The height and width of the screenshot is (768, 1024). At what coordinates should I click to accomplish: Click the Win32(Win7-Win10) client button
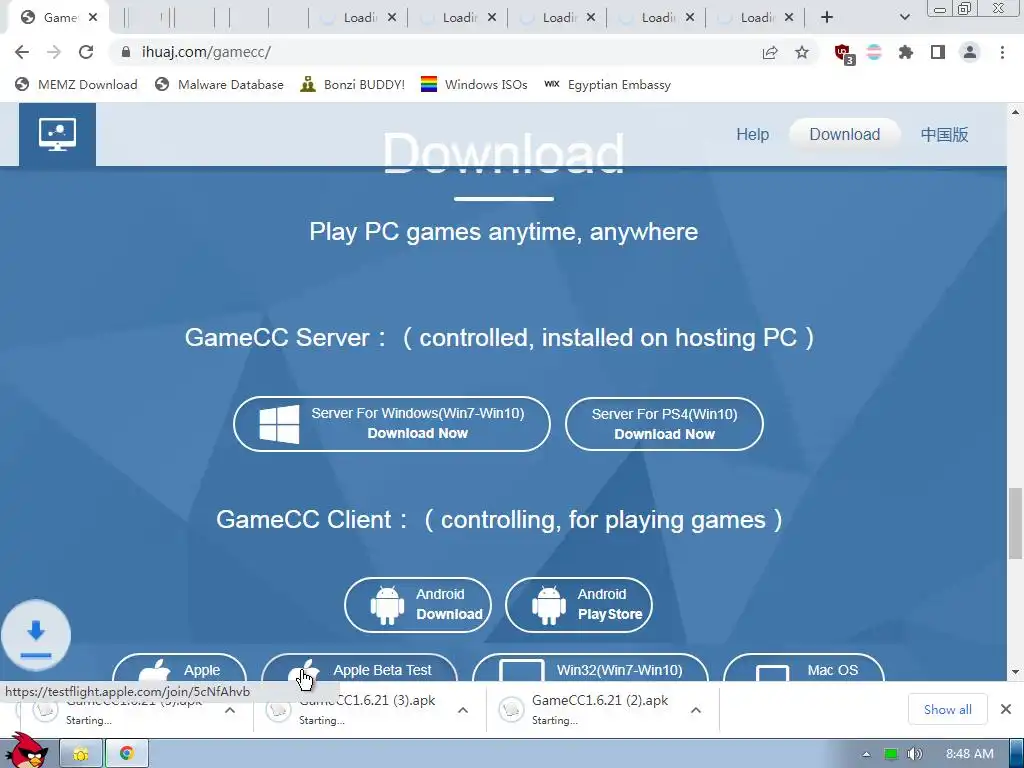pos(590,667)
